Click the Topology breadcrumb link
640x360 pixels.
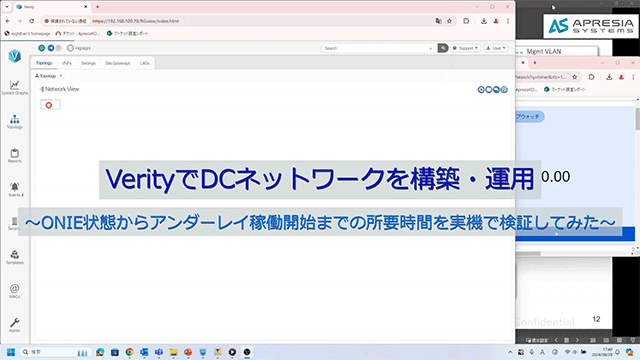click(48, 76)
